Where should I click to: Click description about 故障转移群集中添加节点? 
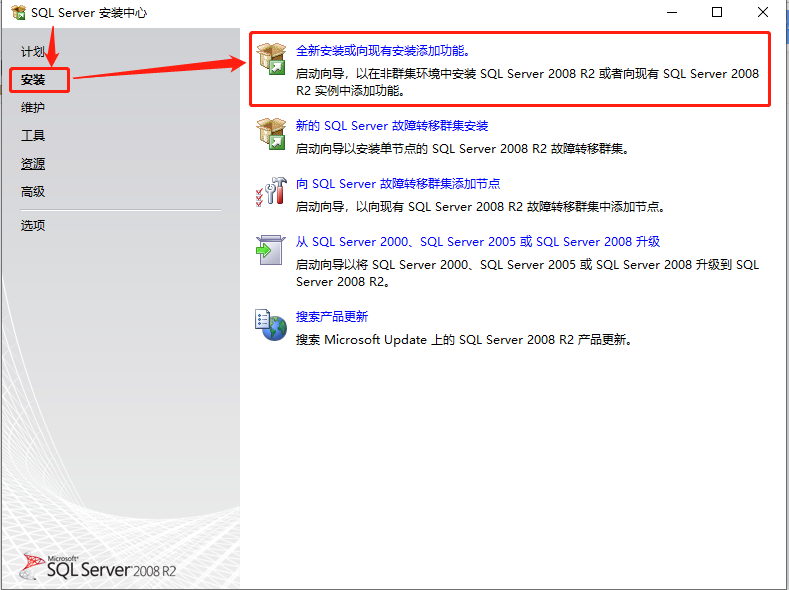click(481, 207)
